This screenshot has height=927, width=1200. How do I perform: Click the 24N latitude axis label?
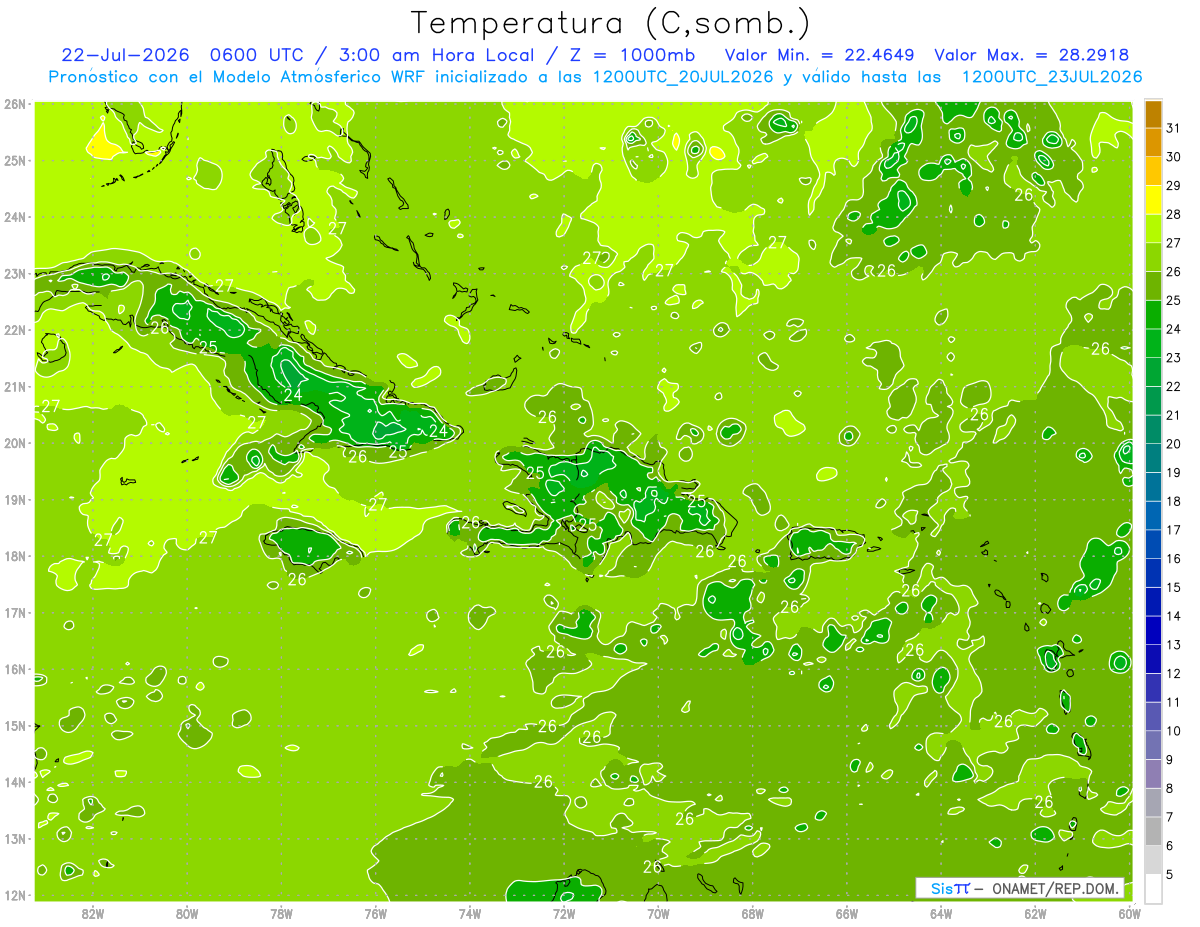(15, 217)
